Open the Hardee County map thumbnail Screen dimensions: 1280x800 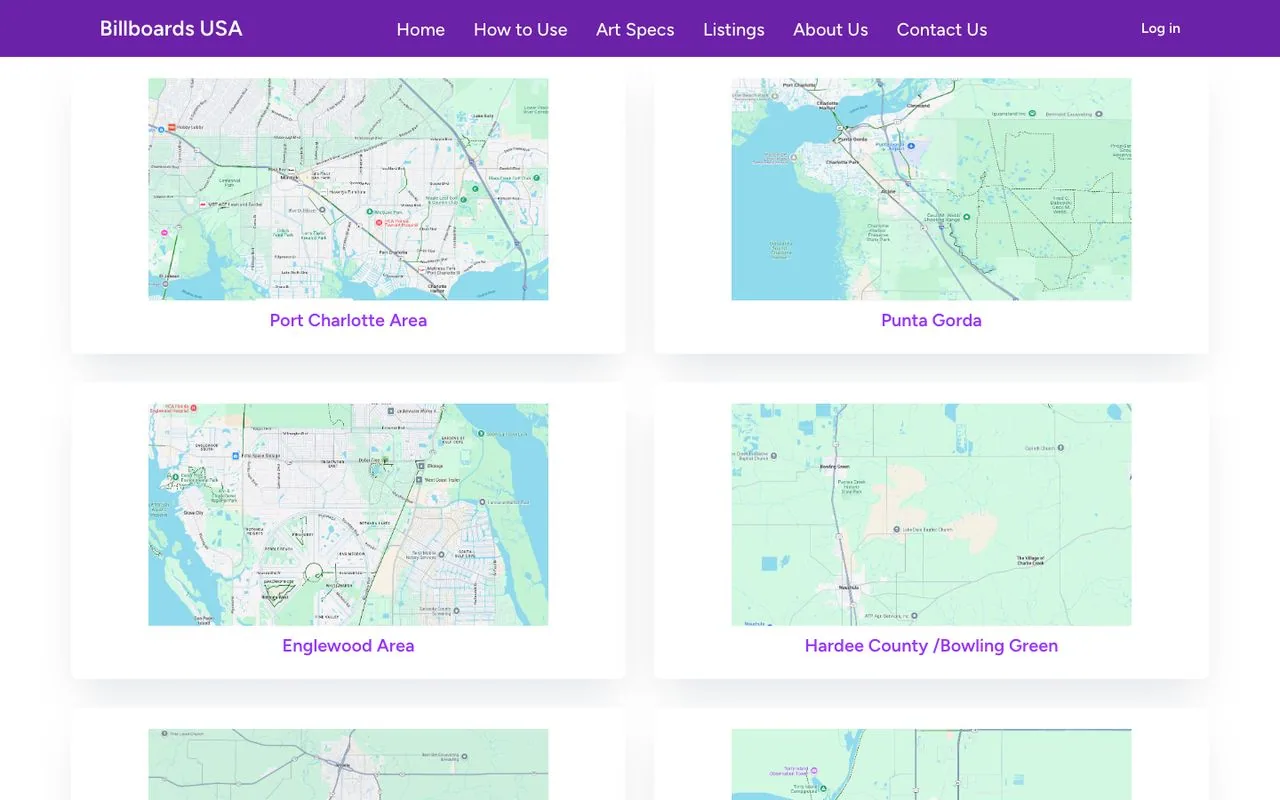(x=931, y=514)
